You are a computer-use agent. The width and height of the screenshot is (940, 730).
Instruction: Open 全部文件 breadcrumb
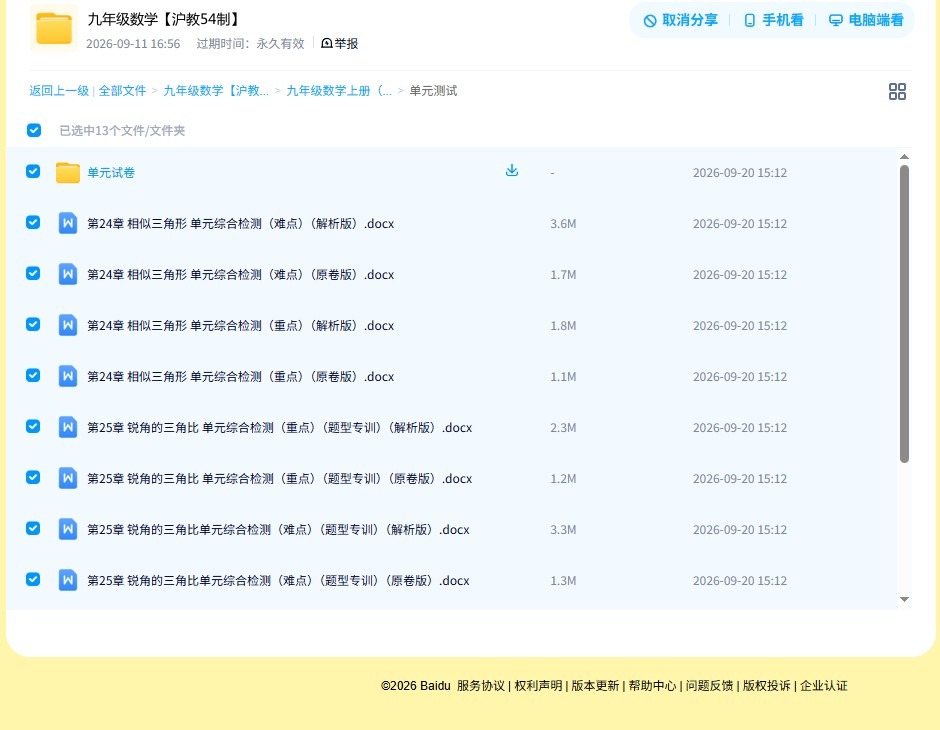pos(122,91)
